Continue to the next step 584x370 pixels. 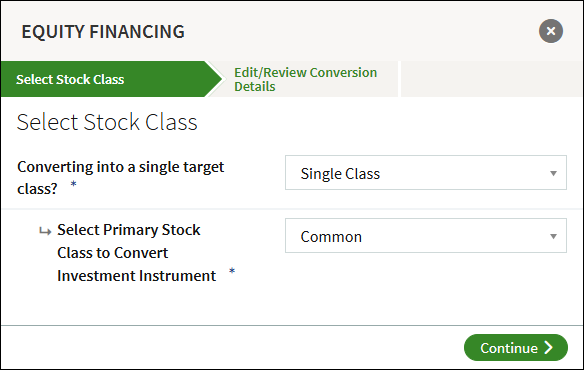click(x=516, y=348)
